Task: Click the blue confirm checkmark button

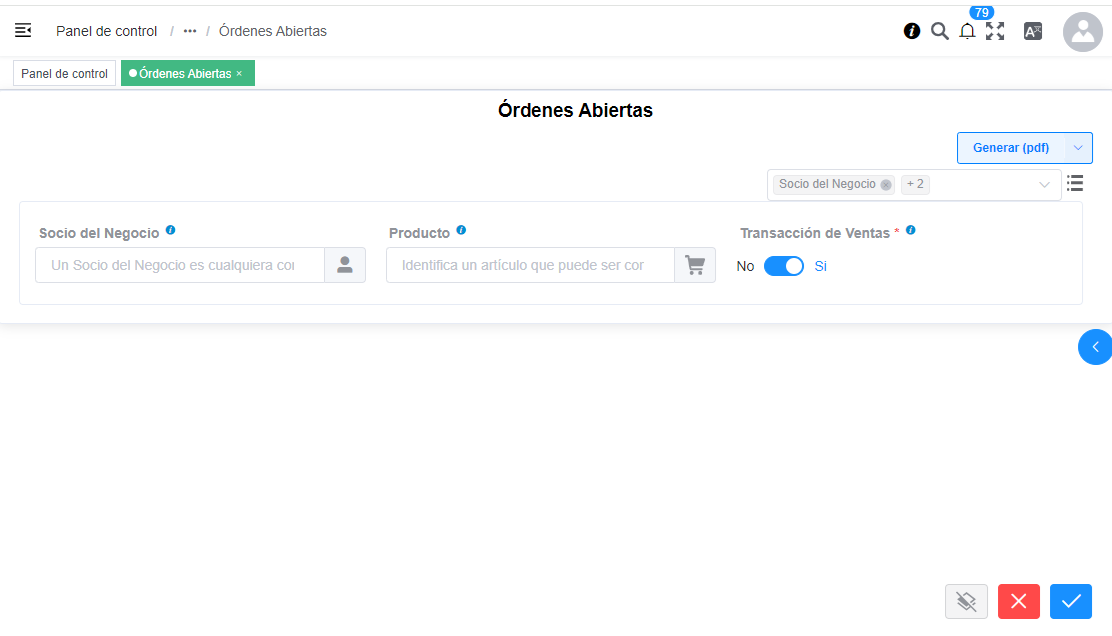Action: pos(1070,601)
